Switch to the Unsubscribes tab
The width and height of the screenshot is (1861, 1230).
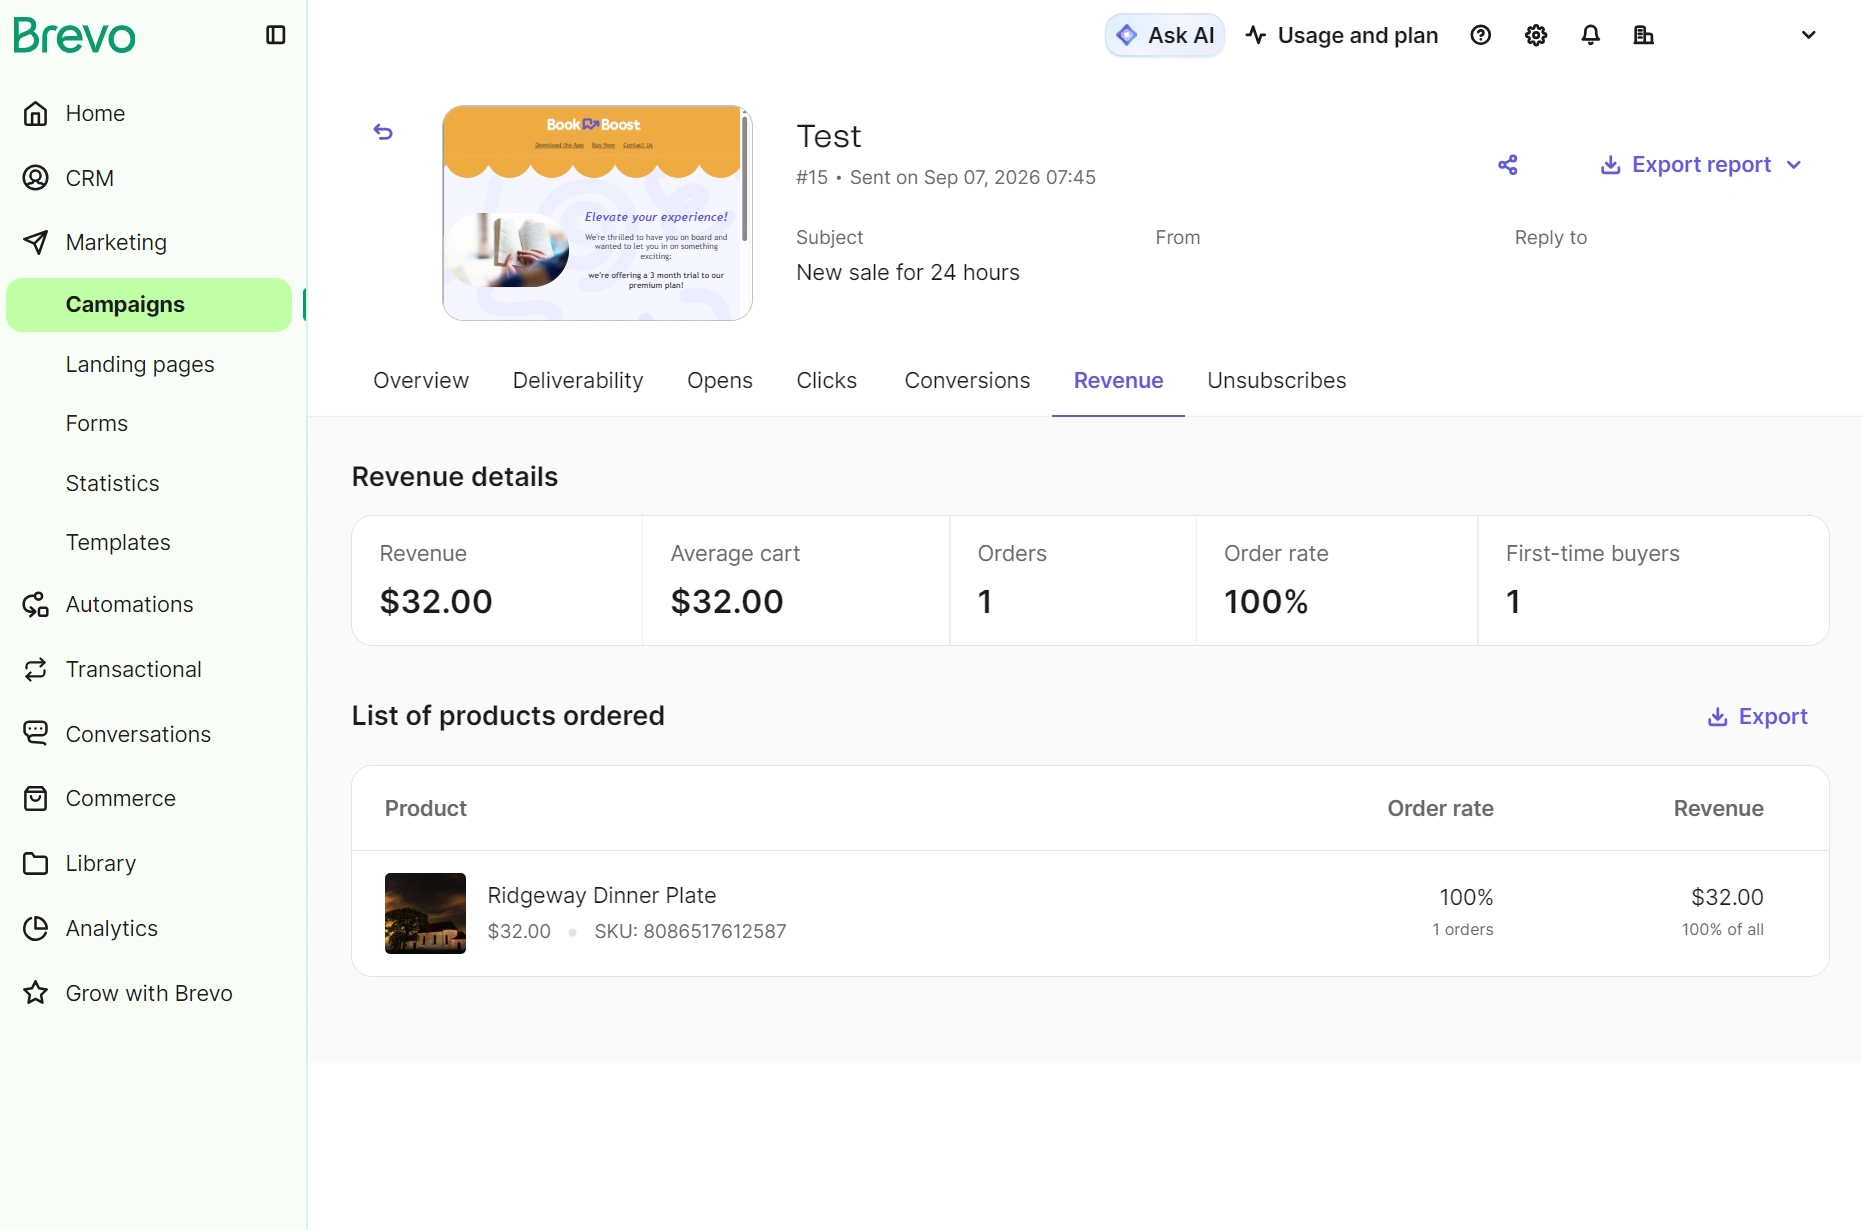pyautogui.click(x=1277, y=381)
